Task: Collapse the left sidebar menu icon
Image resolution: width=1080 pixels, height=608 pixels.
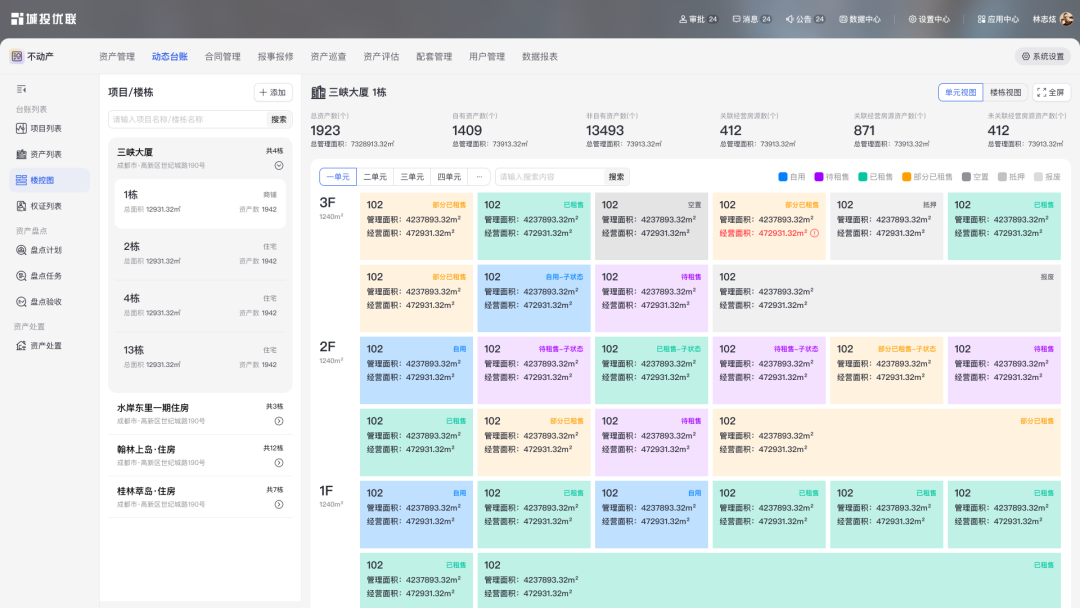Action: point(22,89)
